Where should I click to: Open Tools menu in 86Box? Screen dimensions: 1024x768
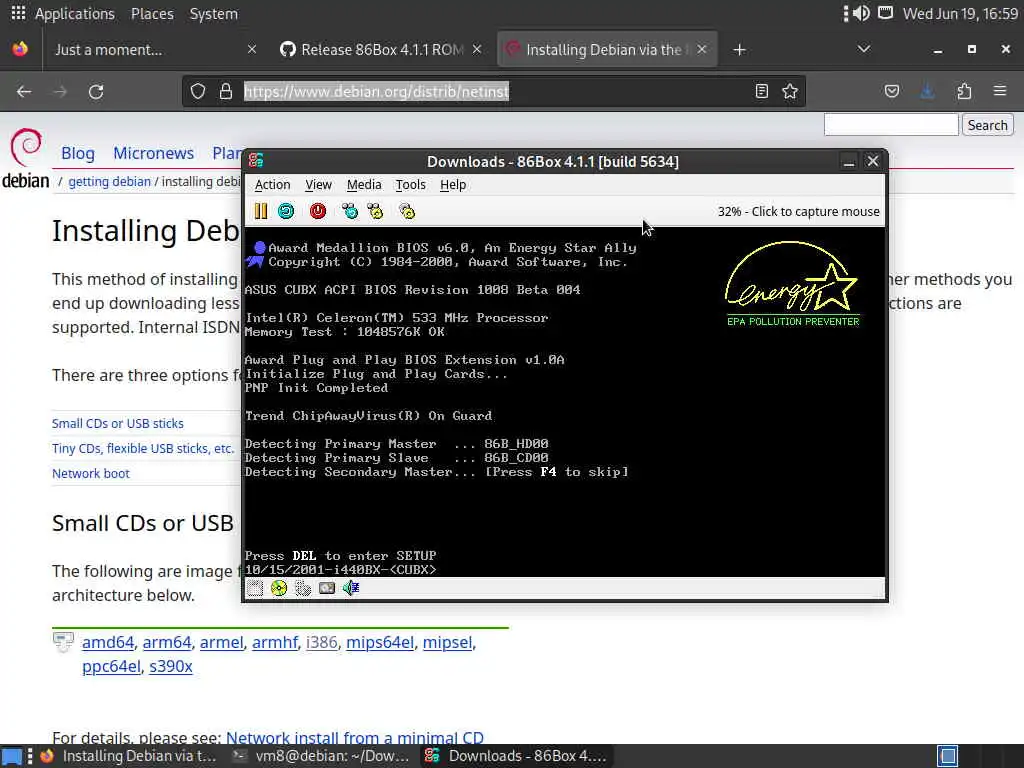point(411,185)
